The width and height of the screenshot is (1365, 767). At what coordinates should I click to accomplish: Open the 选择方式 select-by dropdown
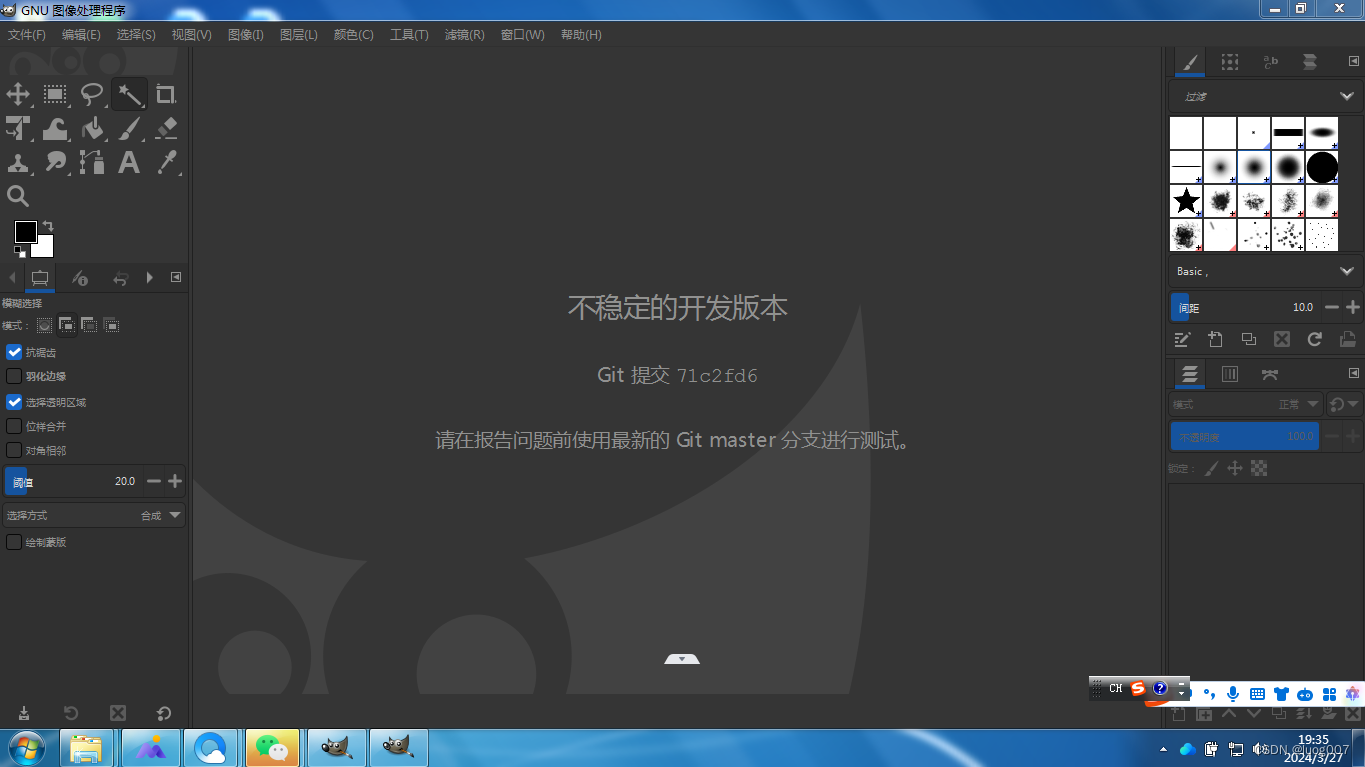point(94,515)
